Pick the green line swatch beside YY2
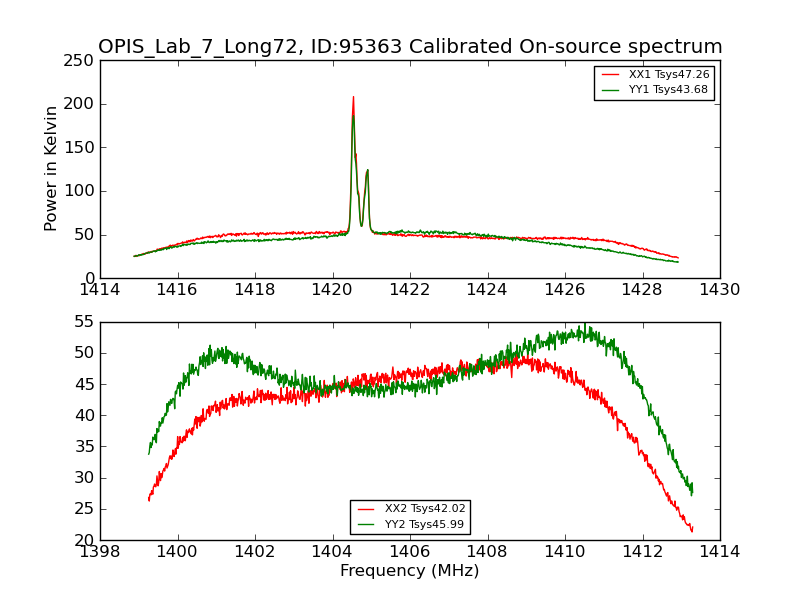This screenshot has height=600, width=800. coord(366,524)
